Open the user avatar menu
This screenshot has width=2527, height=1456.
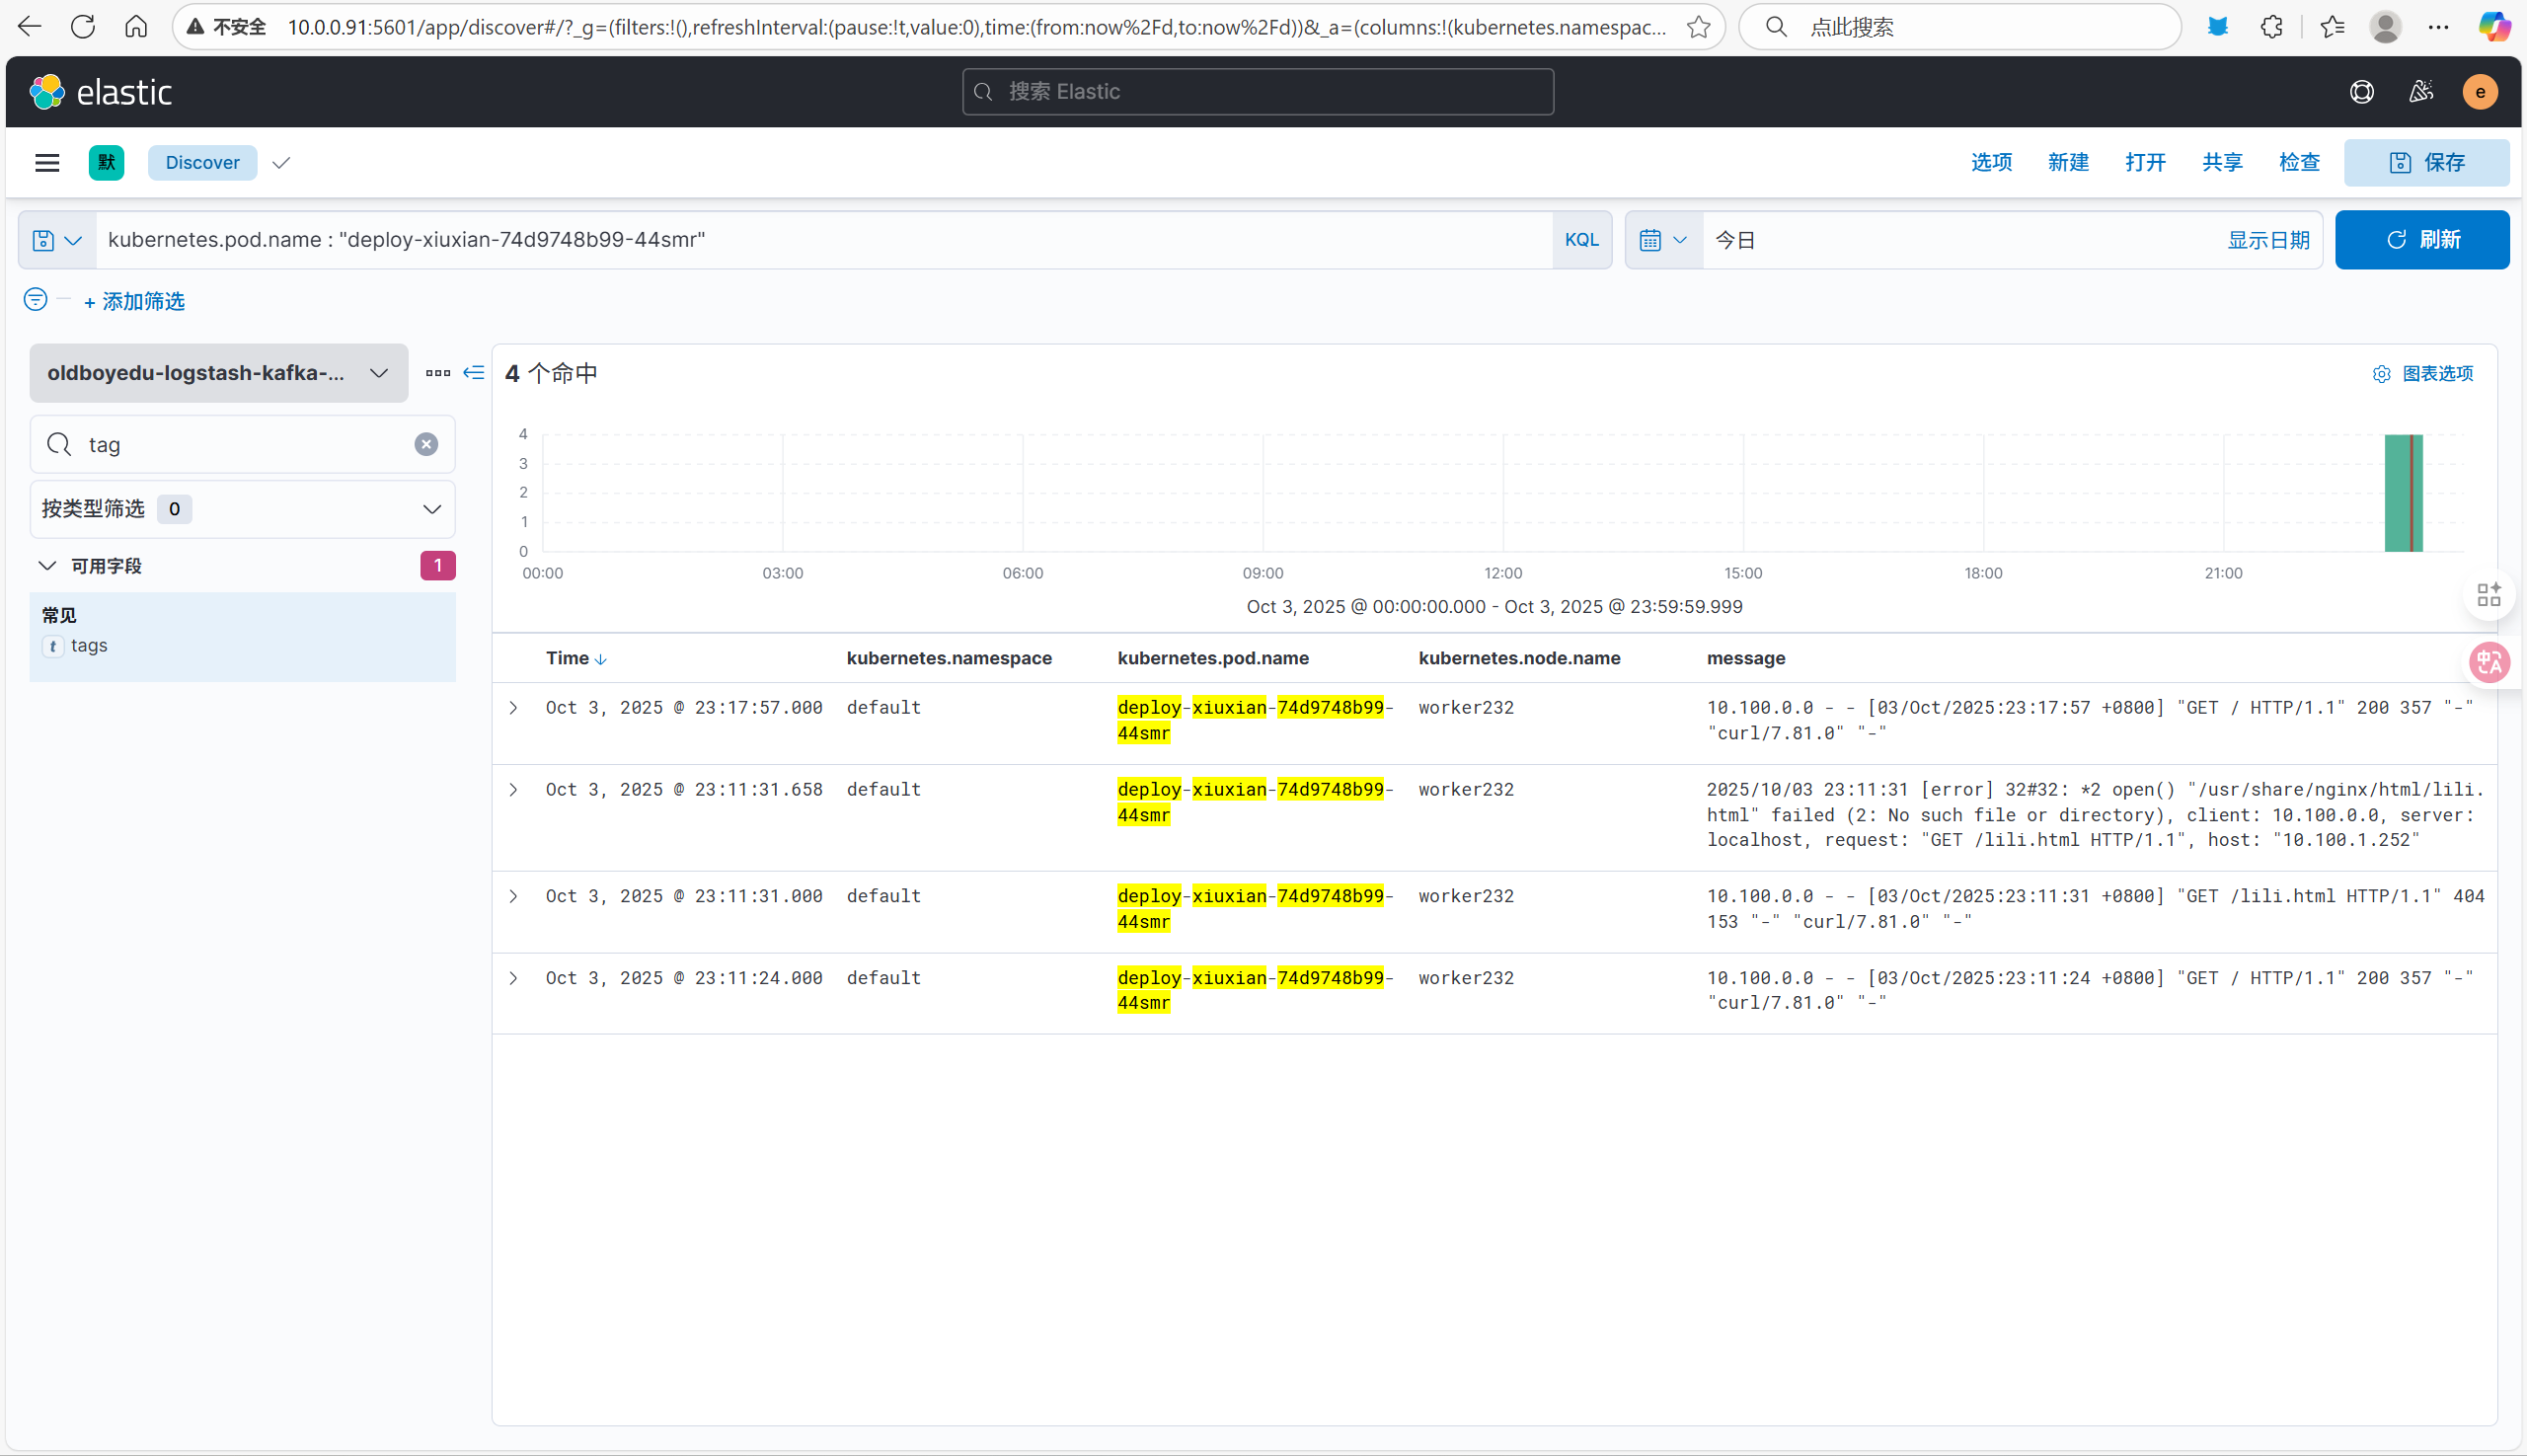(2479, 92)
